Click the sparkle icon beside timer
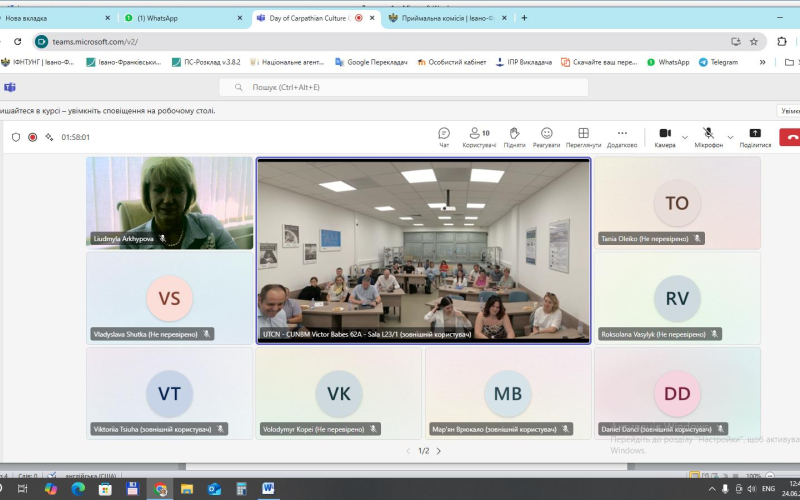Image resolution: width=800 pixels, height=500 pixels. point(49,137)
